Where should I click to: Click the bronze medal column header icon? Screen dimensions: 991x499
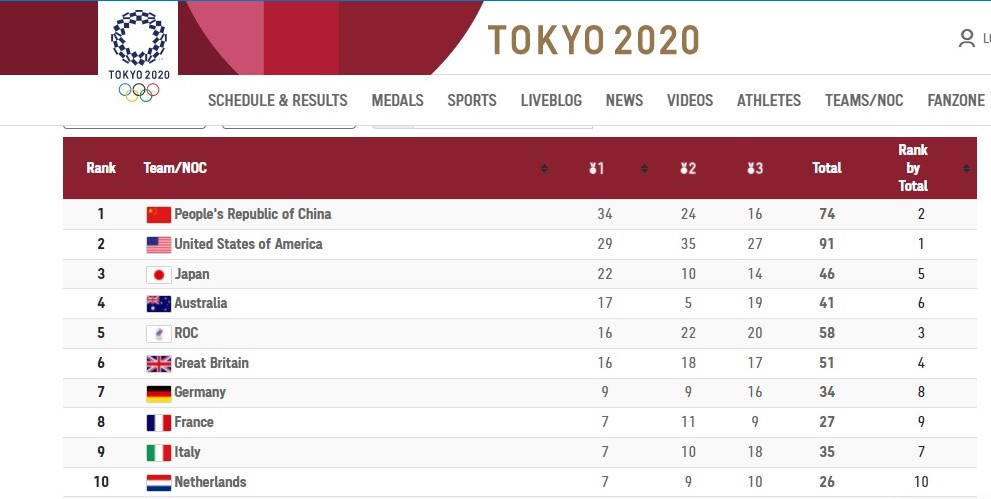pyautogui.click(x=755, y=168)
